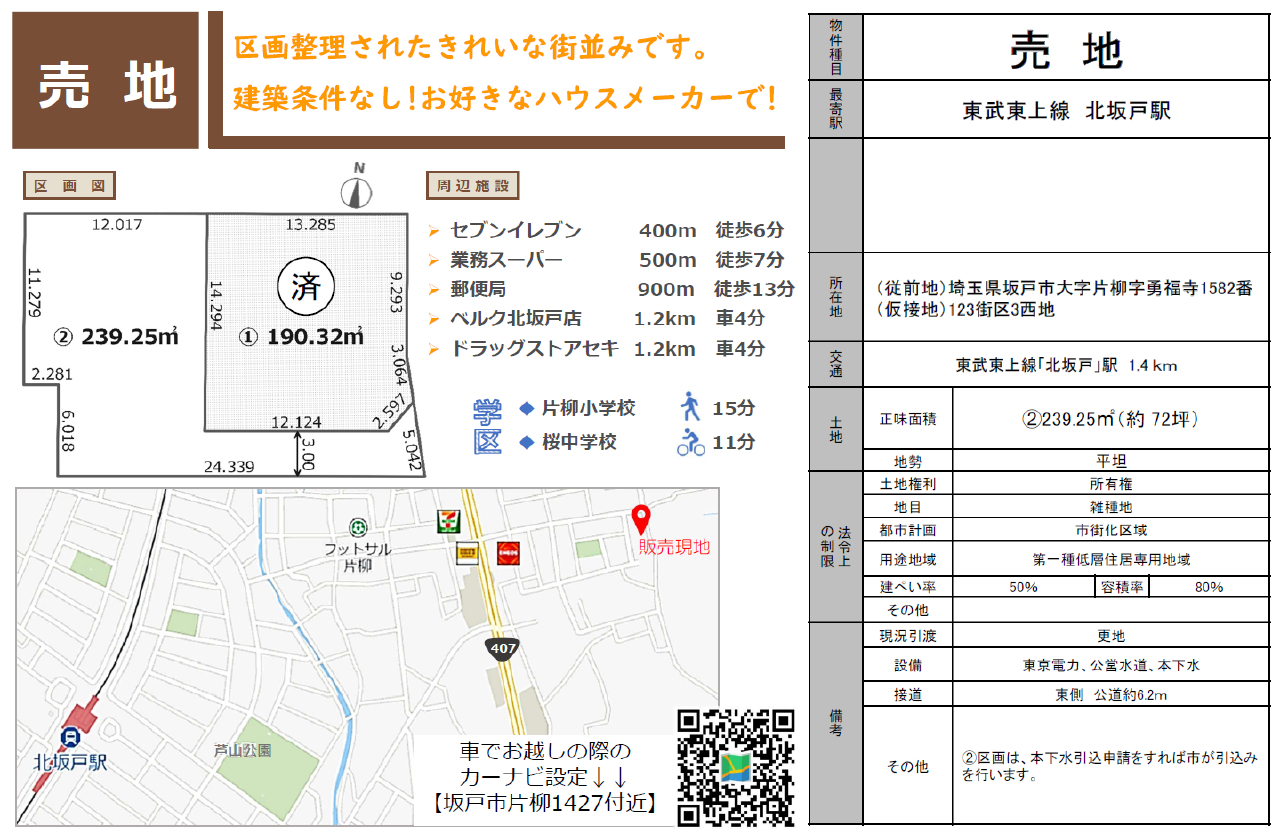Viewport: 1280px width, 834px height.
Task: Click the 24.339 bottom dimension of the plot
Action: pos(229,466)
